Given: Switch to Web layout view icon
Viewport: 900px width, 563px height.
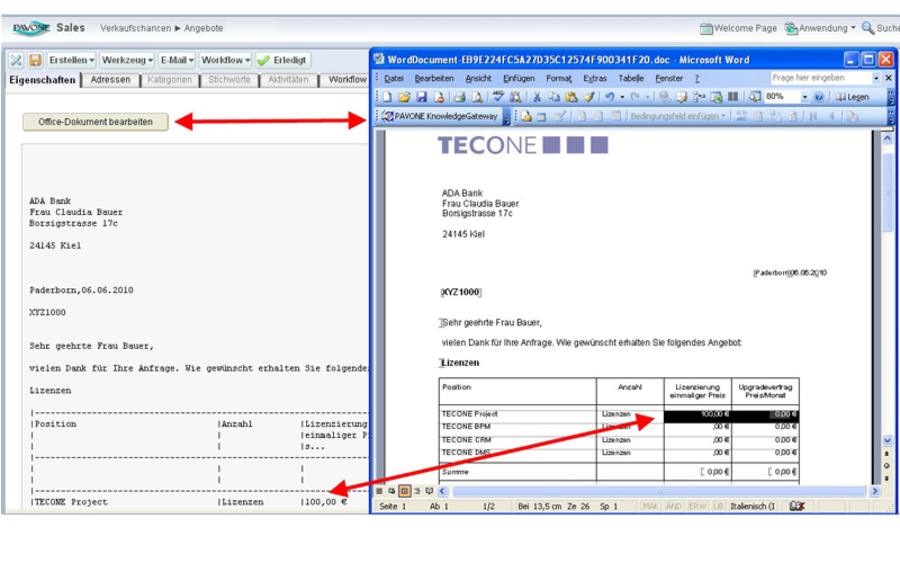Looking at the screenshot, I should pos(391,491).
